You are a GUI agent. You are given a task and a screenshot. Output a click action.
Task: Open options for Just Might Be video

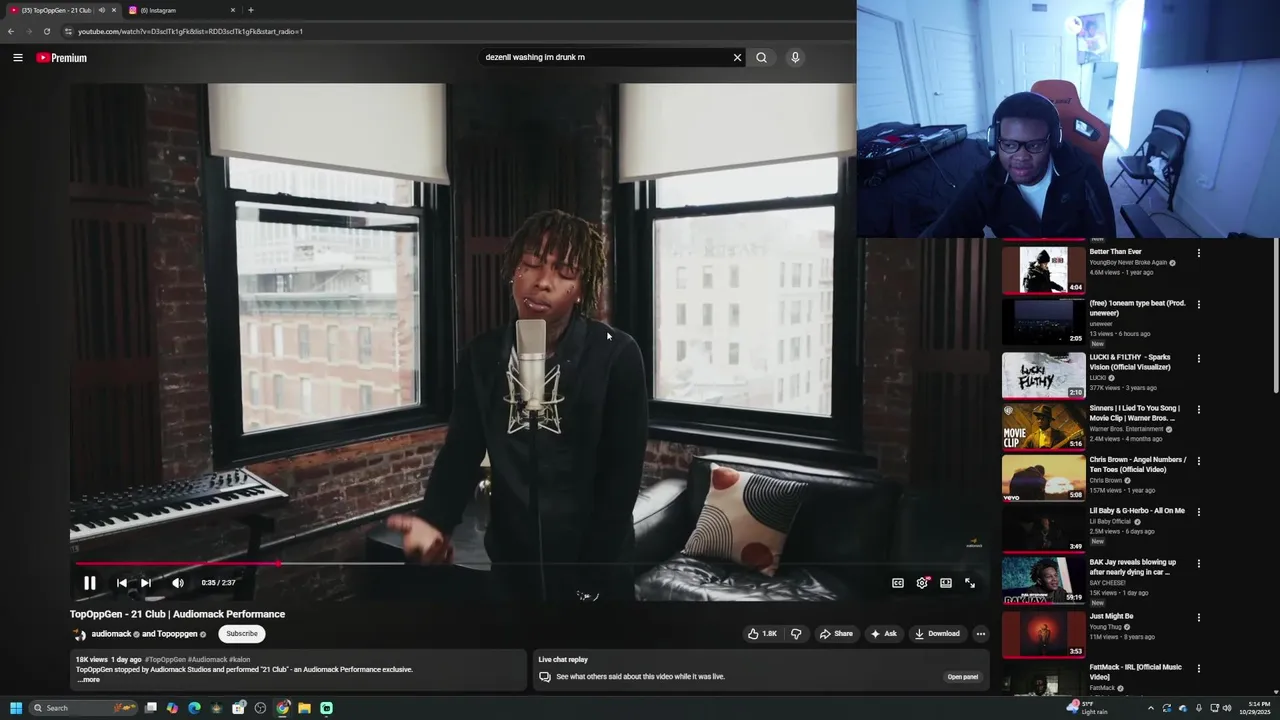pos(1198,617)
